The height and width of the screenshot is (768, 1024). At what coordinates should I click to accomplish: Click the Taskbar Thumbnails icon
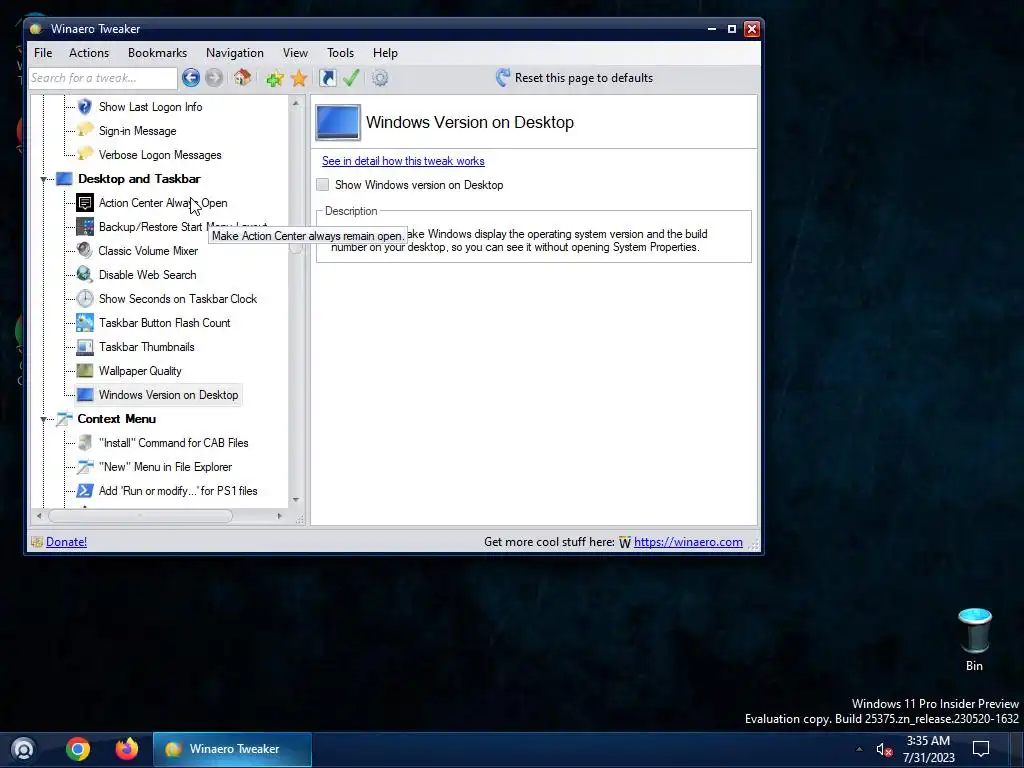point(85,347)
